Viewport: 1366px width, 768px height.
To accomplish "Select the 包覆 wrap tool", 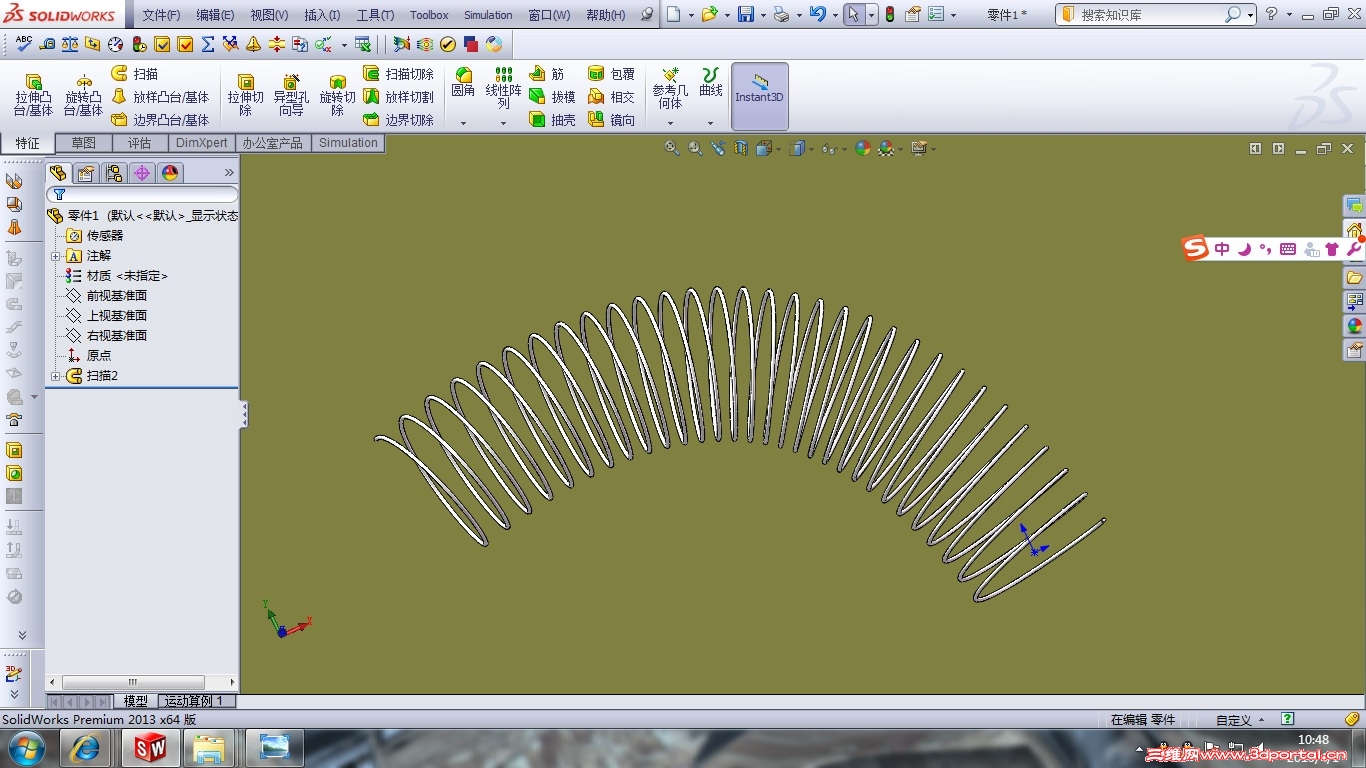I will click(x=611, y=74).
